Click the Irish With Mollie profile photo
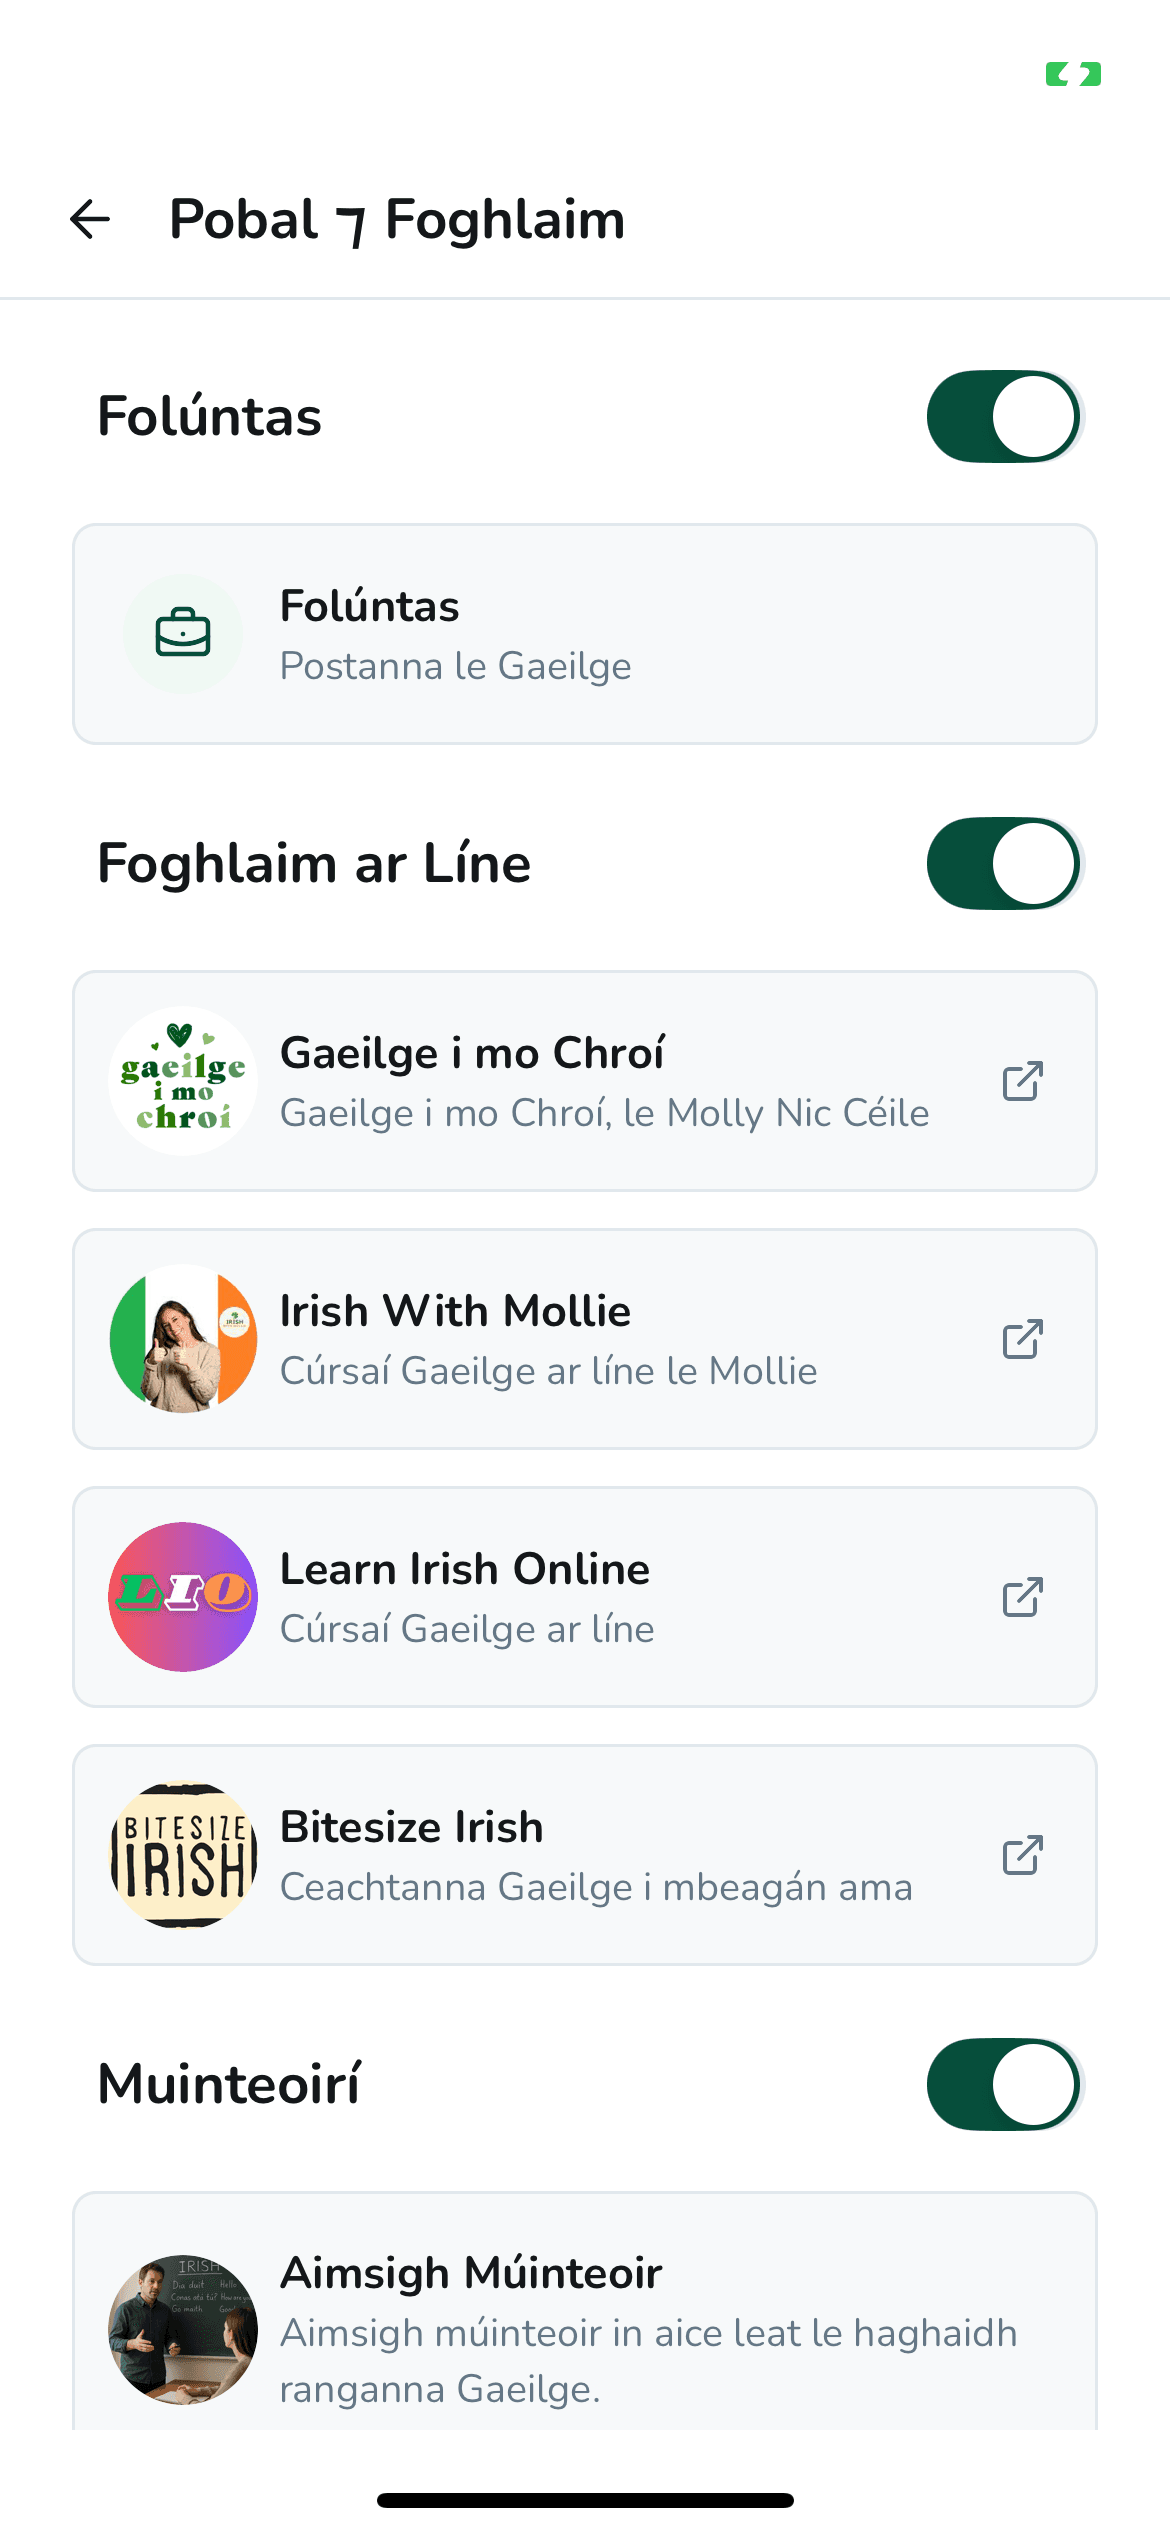The height and width of the screenshot is (2532, 1170). pos(183,1339)
